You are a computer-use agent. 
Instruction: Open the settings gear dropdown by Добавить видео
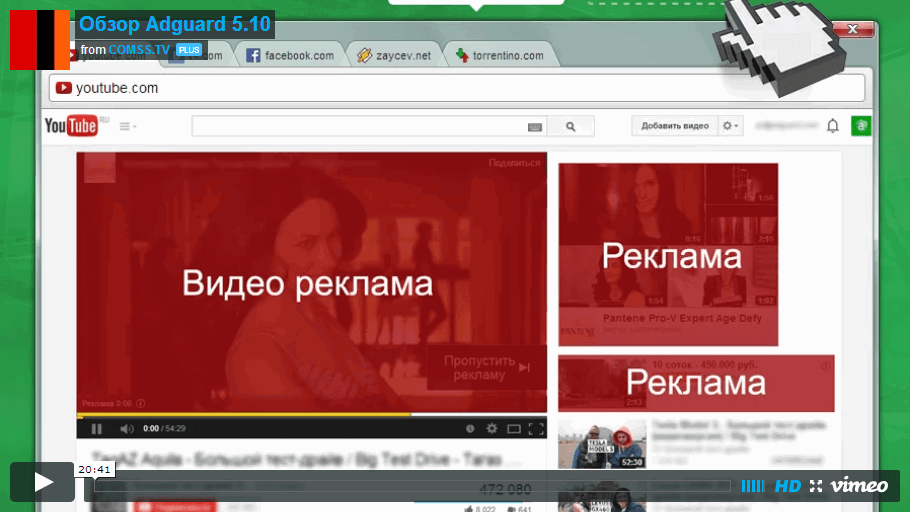click(x=730, y=125)
